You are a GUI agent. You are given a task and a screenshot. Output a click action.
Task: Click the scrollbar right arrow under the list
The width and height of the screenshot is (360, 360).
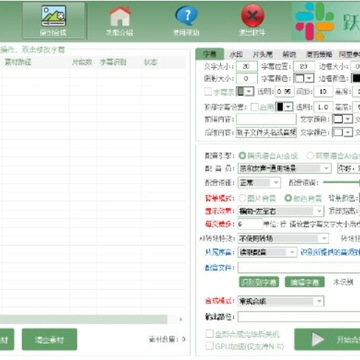pos(181,319)
